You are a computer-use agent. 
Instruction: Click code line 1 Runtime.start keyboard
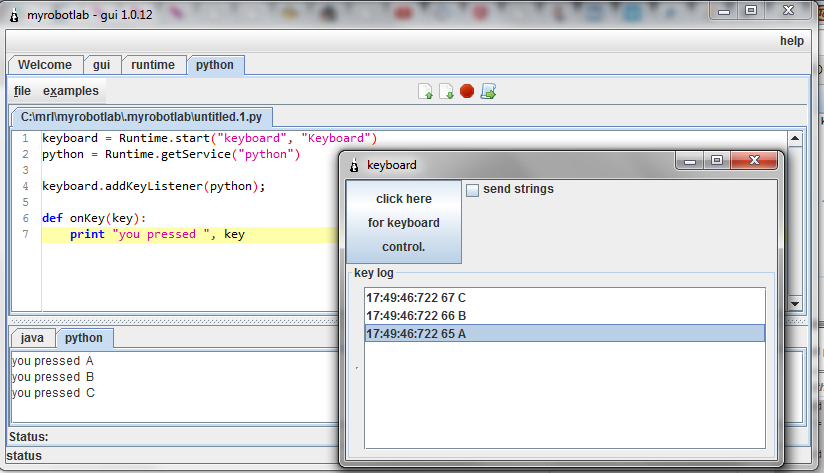click(210, 138)
